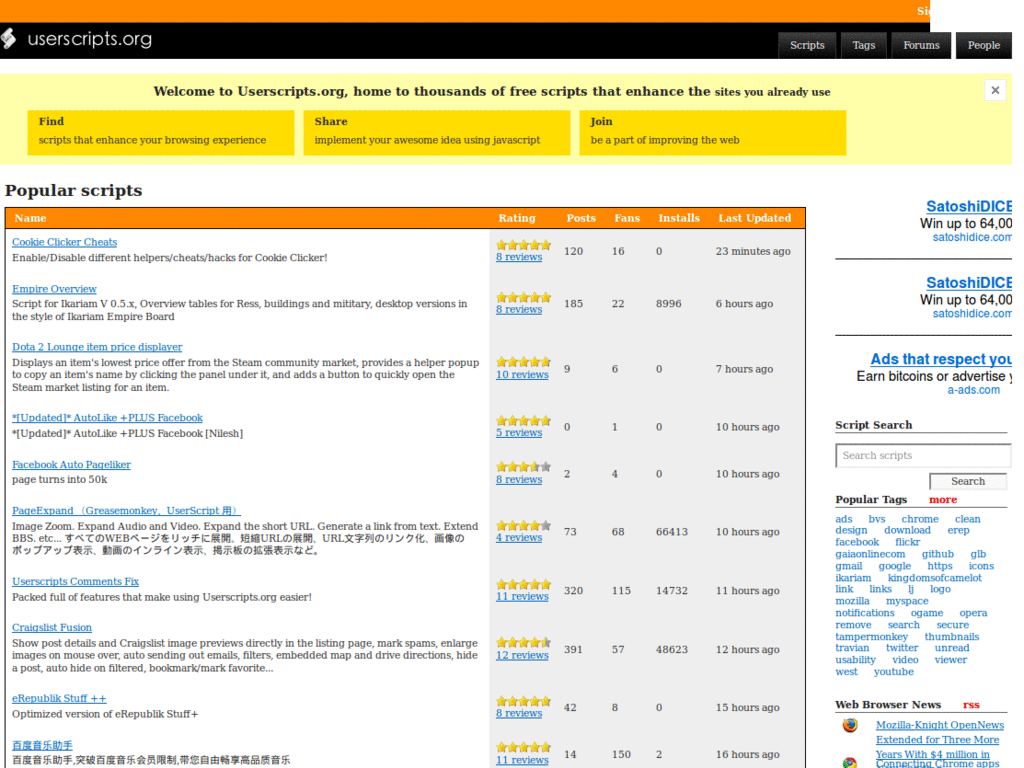Image resolution: width=1024 pixels, height=768 pixels.
Task: Click the star rating of Cookie Clicker Cheats
Action: [523, 244]
